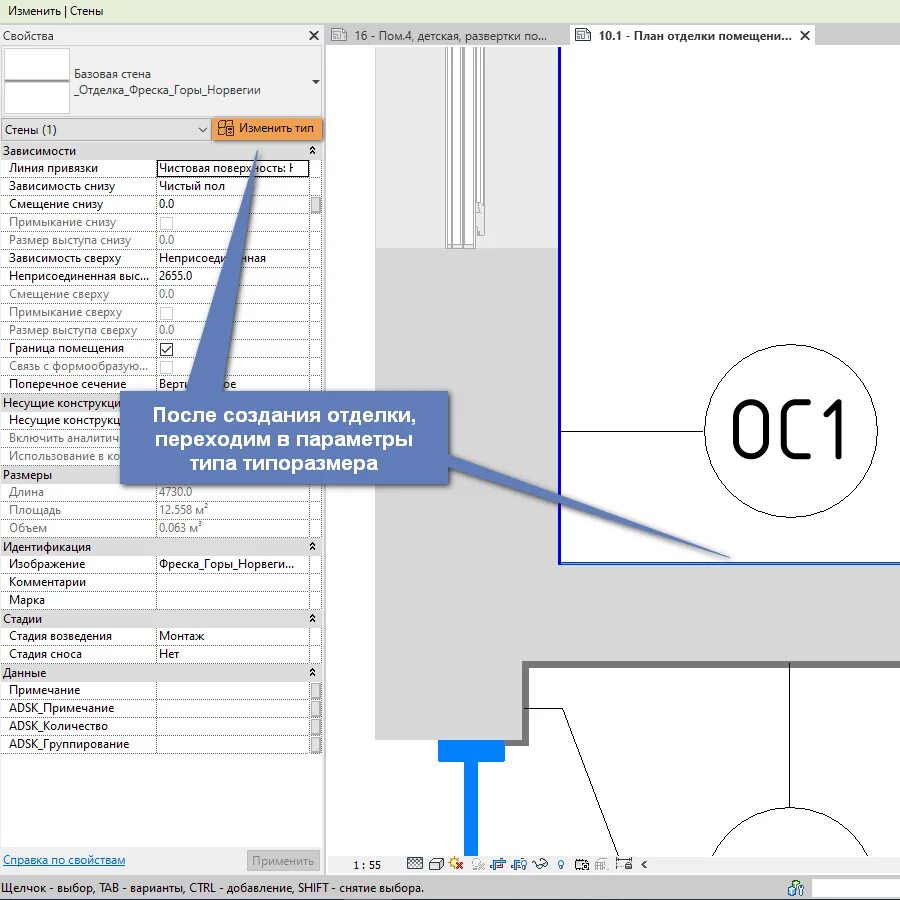The image size is (900, 900).
Task: Click the Объем value 0.063 м³
Action: click(232, 527)
